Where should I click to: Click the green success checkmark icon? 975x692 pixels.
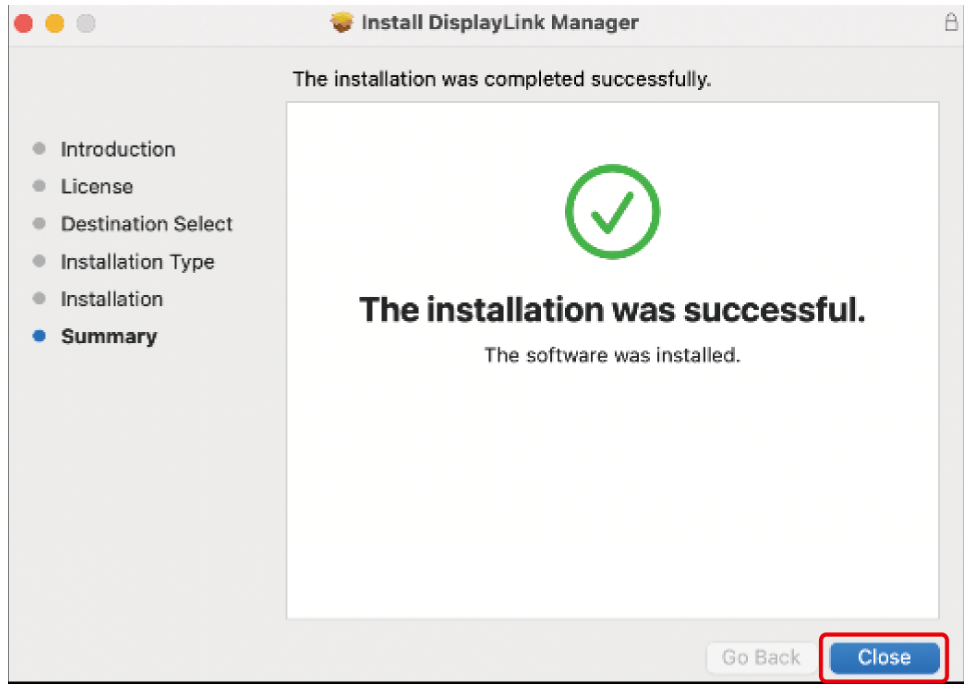(x=612, y=211)
